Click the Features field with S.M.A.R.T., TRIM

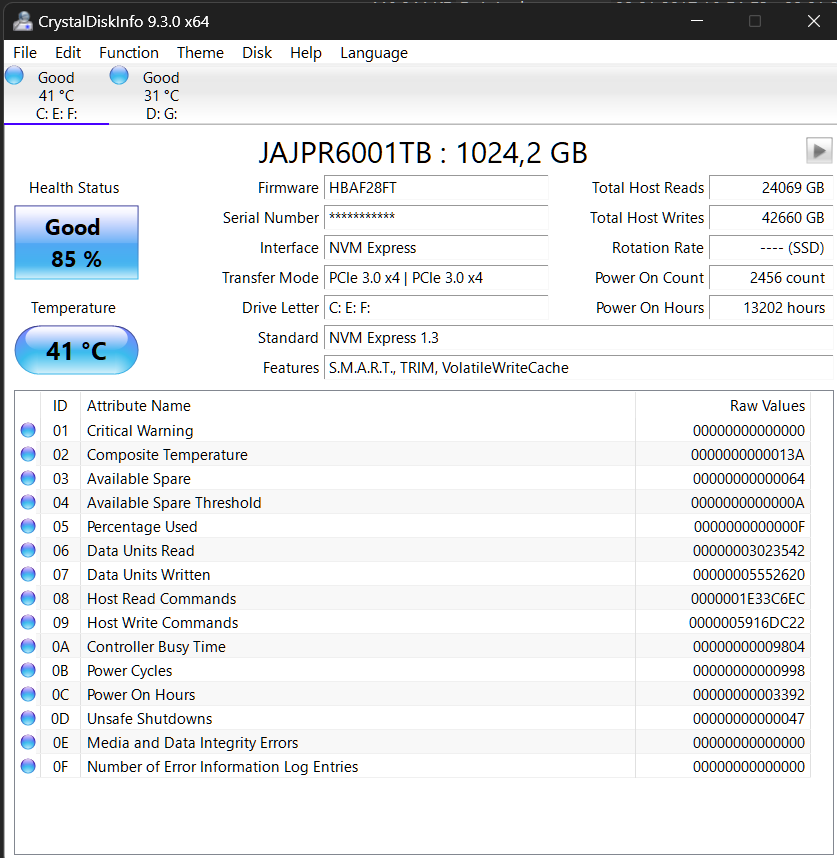[579, 368]
